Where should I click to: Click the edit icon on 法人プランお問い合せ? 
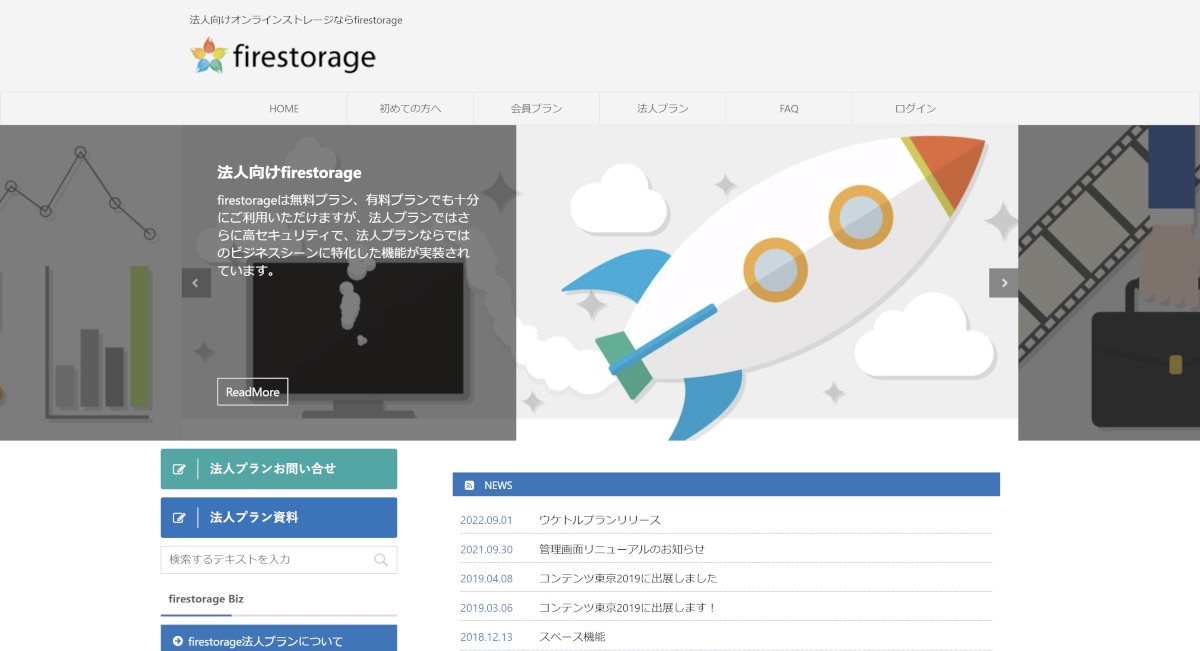click(179, 469)
